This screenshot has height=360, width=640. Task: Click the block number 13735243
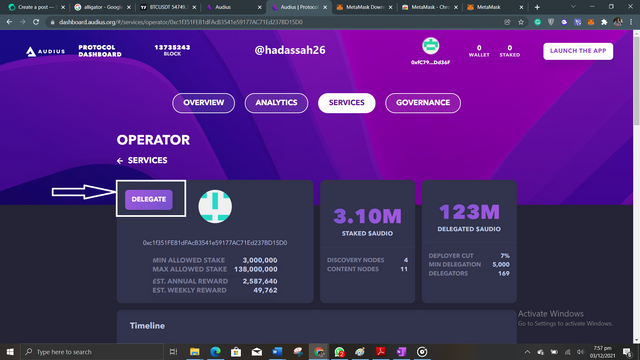[172, 48]
